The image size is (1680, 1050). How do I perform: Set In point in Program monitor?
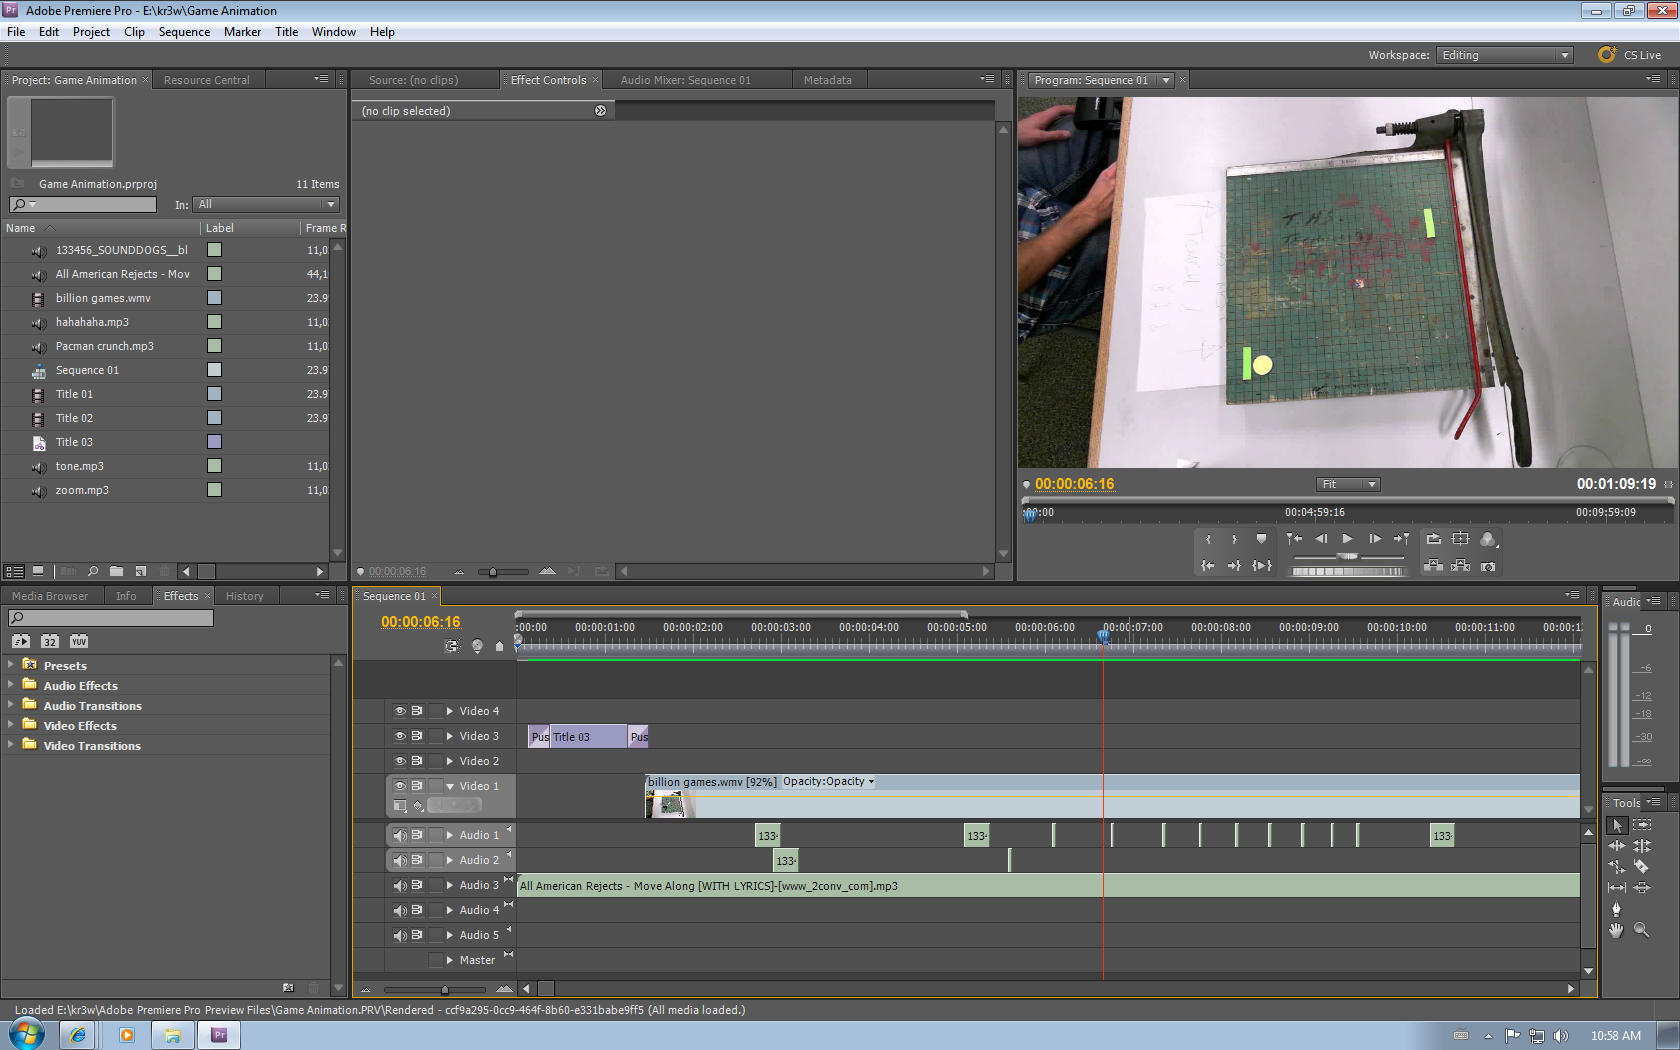click(x=1208, y=539)
